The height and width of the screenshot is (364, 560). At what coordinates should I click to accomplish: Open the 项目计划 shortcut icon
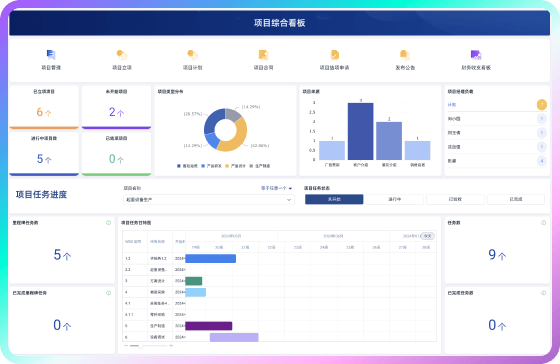(192, 55)
